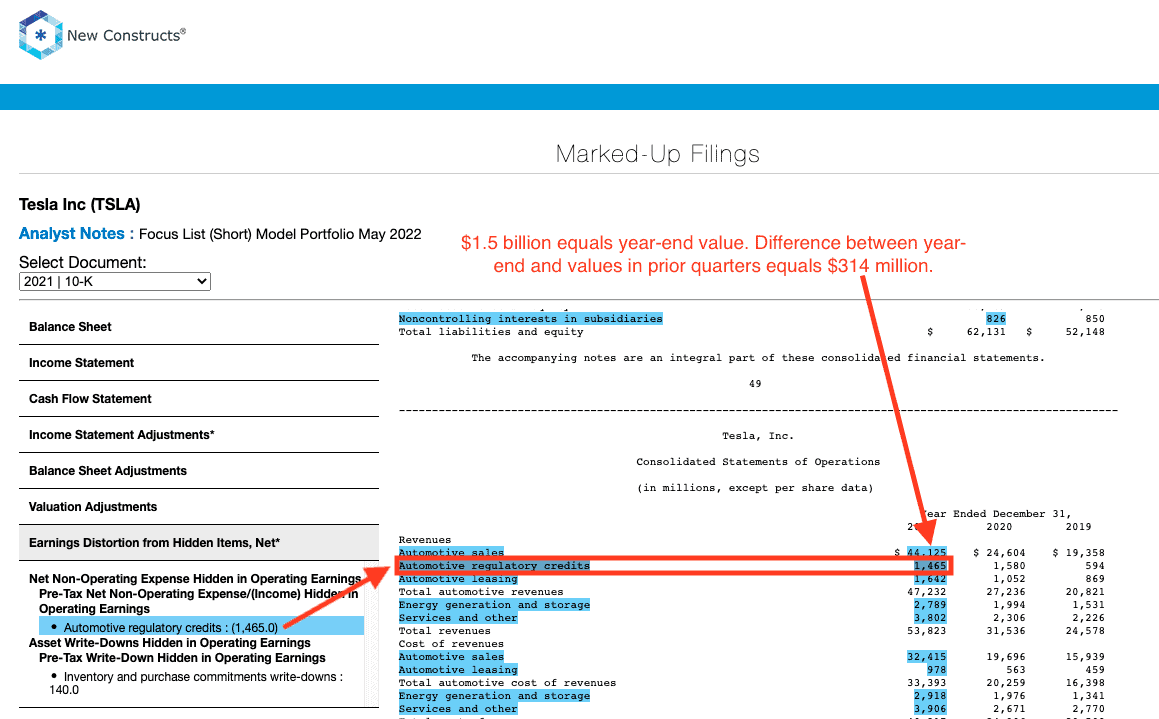Click the highlighted value 32,415
This screenshot has width=1159, height=719.
pos(927,657)
